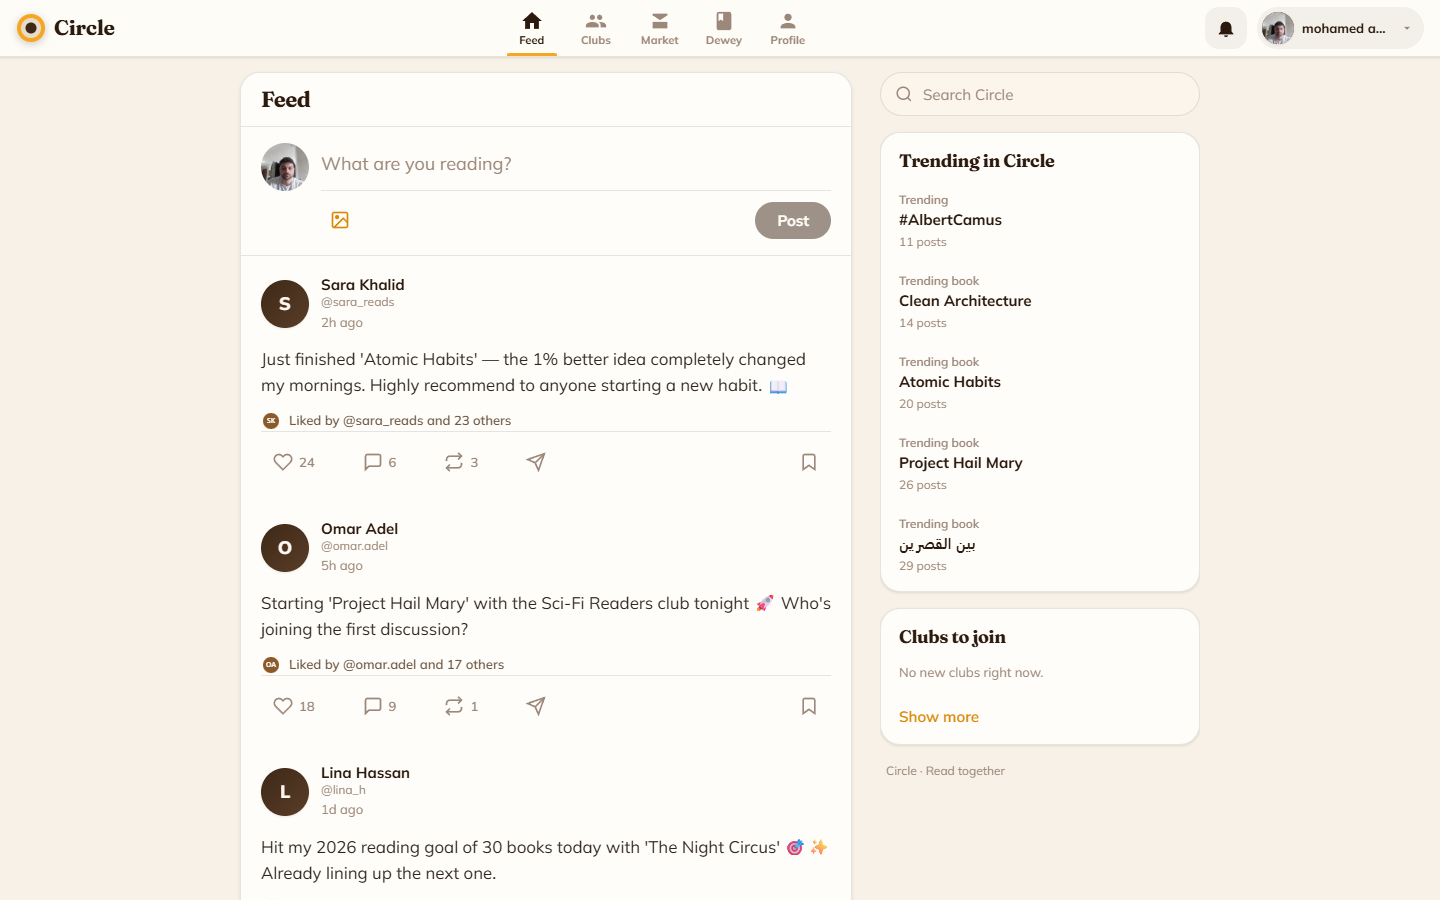The width and height of the screenshot is (1440, 900).
Task: Share Sara Khalid's post
Action: (536, 462)
